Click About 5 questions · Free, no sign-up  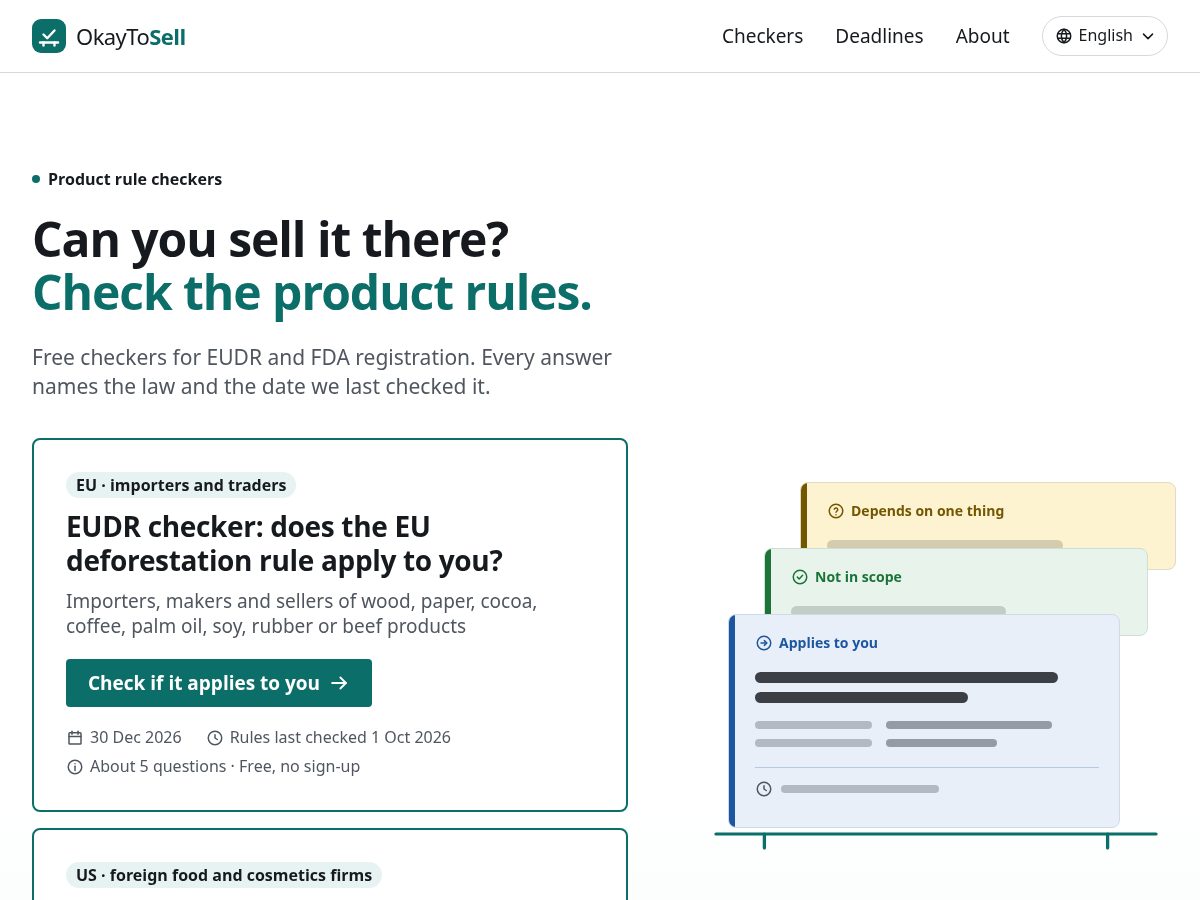coord(225,767)
